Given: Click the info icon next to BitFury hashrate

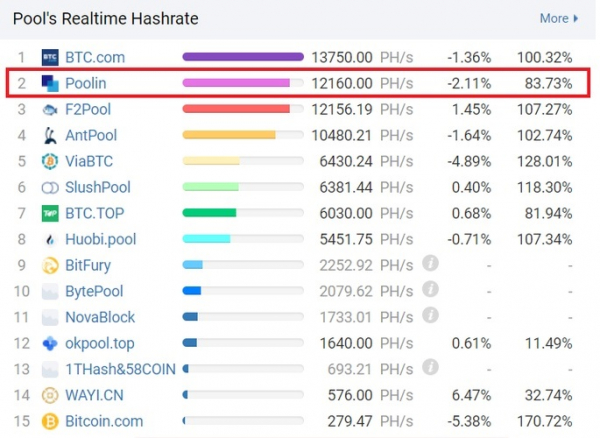Looking at the screenshot, I should coord(430,264).
